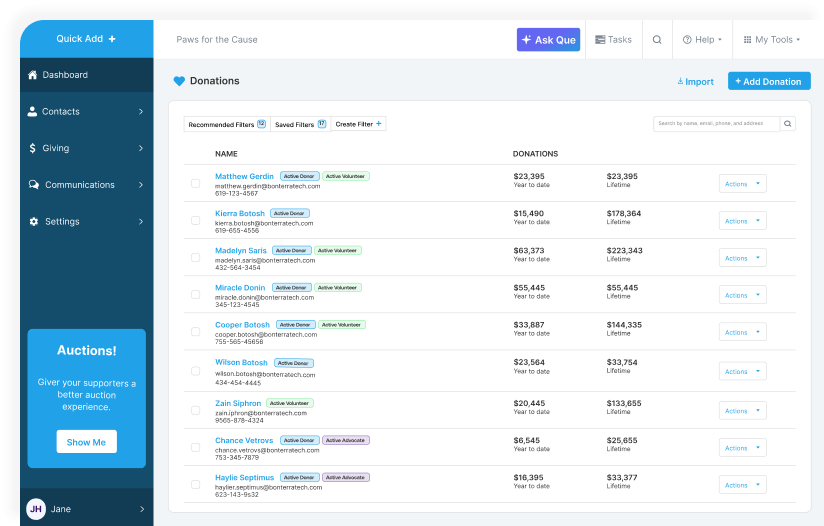Viewport: 824px width, 526px height.
Task: Open Actions dropdown for Haylie Septimus
Action: click(742, 485)
